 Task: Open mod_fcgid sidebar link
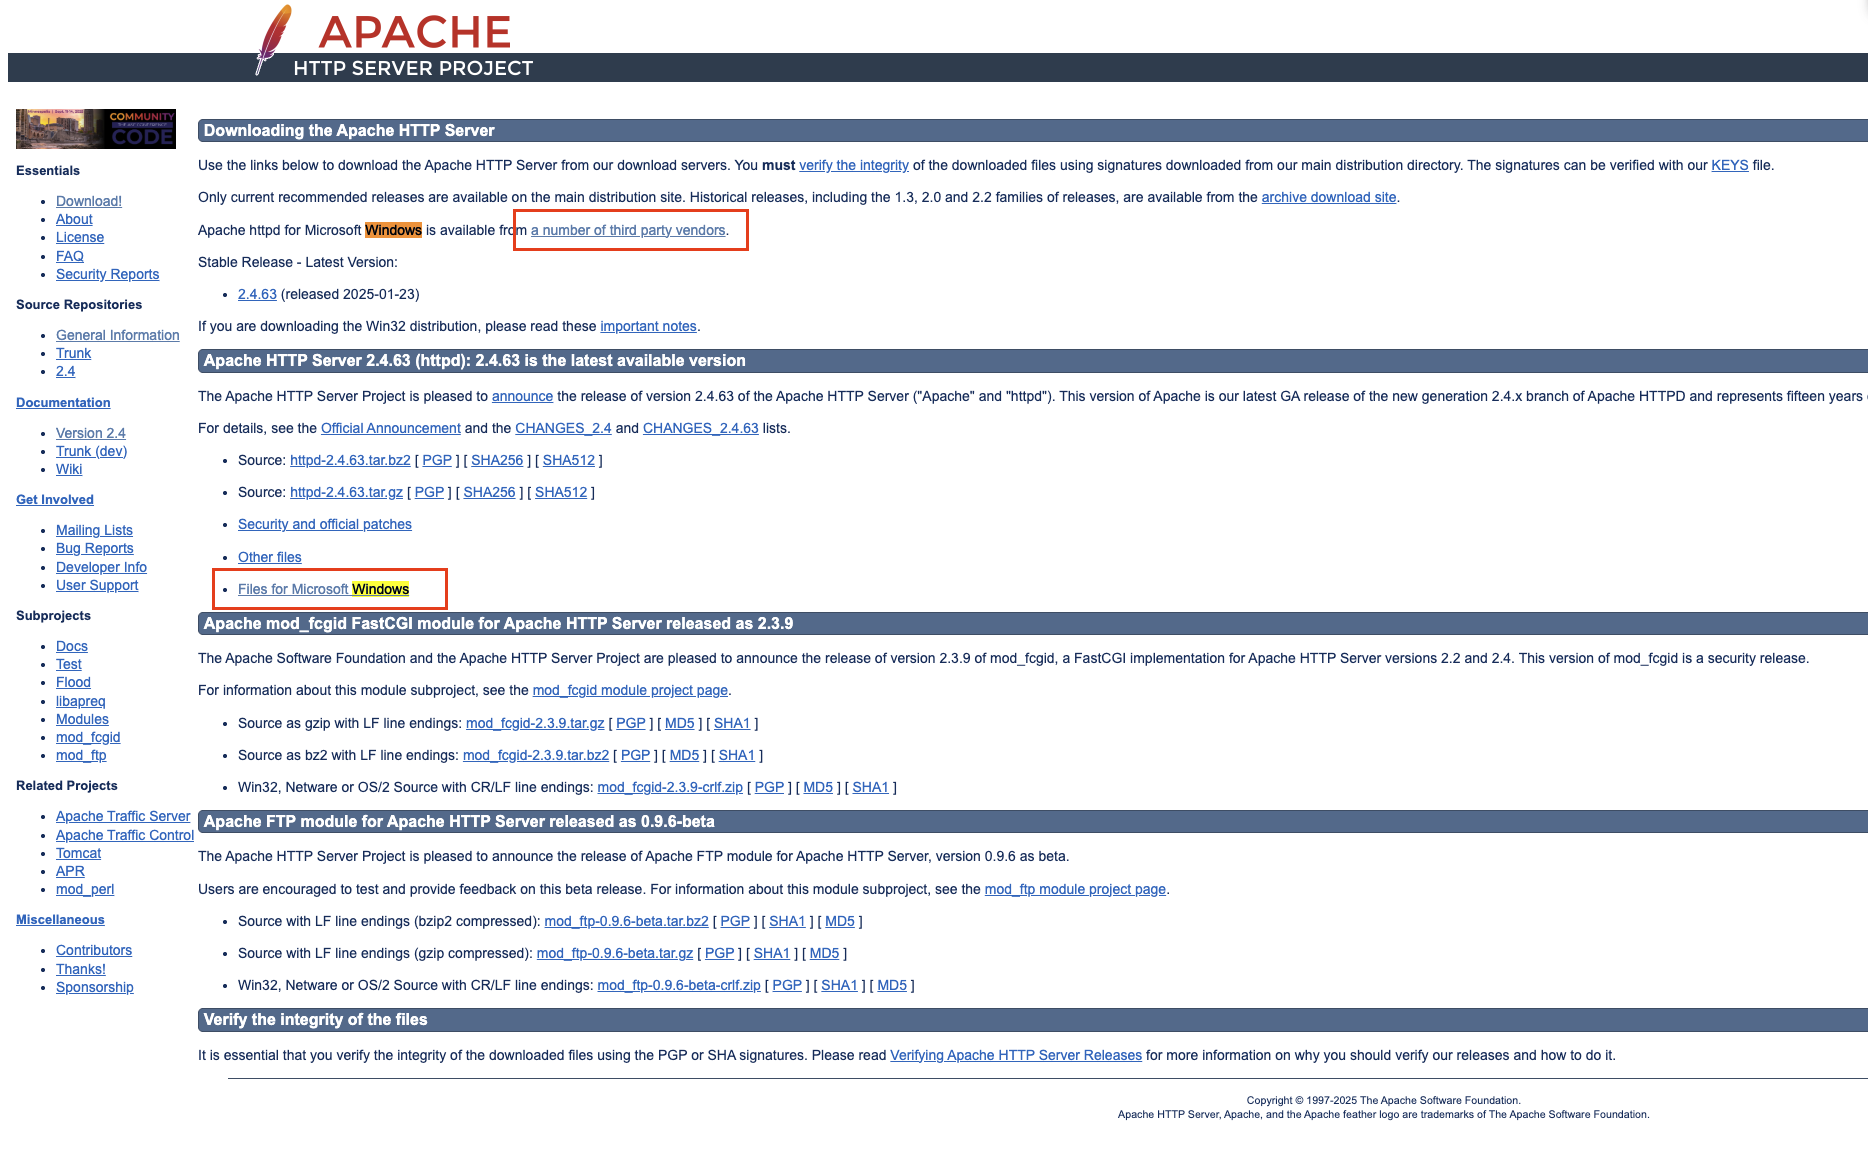(88, 737)
